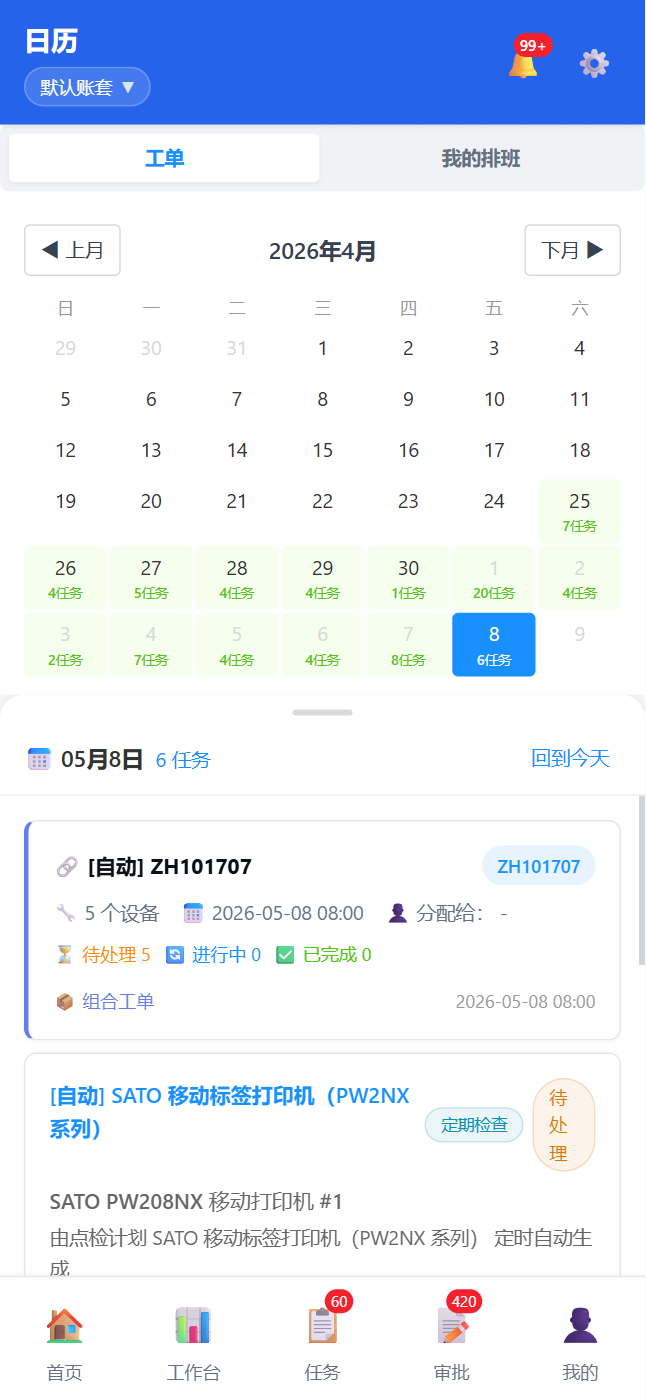The width and height of the screenshot is (646, 1398).
Task: Switch to the 我的排班 tab
Action: pos(481,158)
